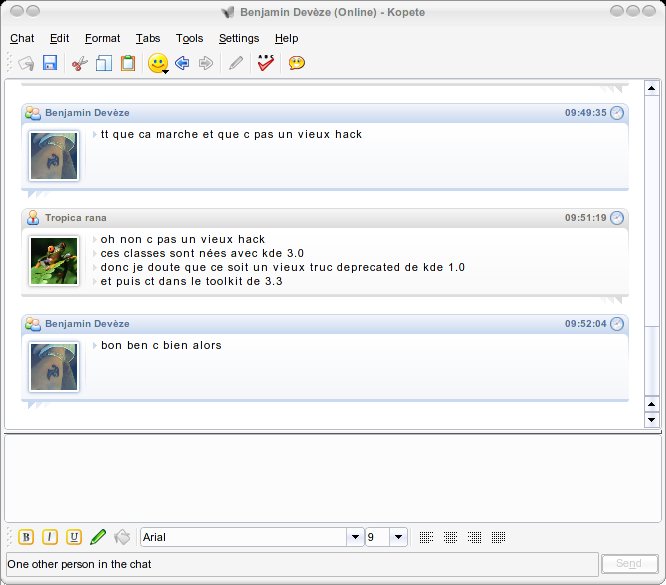Click the yellow chat bubble toolbar icon
666x585 pixels.
point(296,63)
